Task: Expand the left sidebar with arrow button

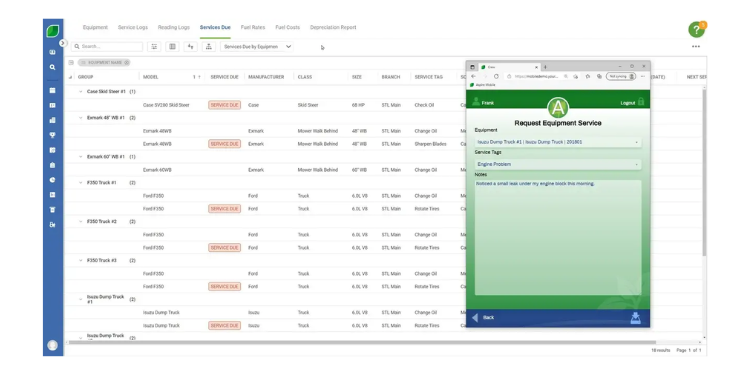Action: click(63, 43)
